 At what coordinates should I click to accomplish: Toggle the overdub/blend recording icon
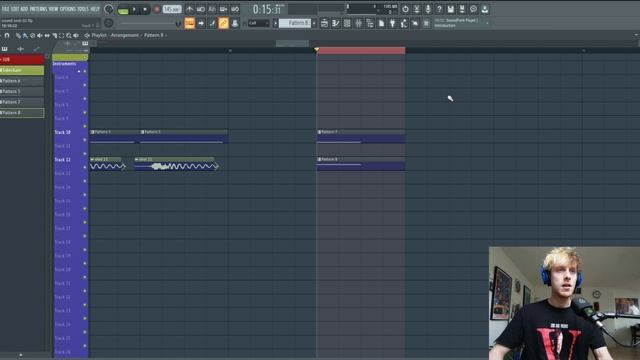tap(224, 9)
